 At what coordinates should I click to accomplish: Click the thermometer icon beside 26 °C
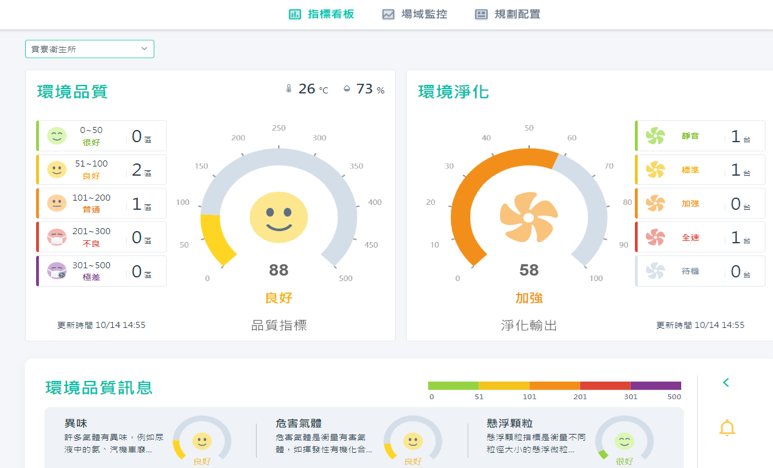[x=289, y=89]
